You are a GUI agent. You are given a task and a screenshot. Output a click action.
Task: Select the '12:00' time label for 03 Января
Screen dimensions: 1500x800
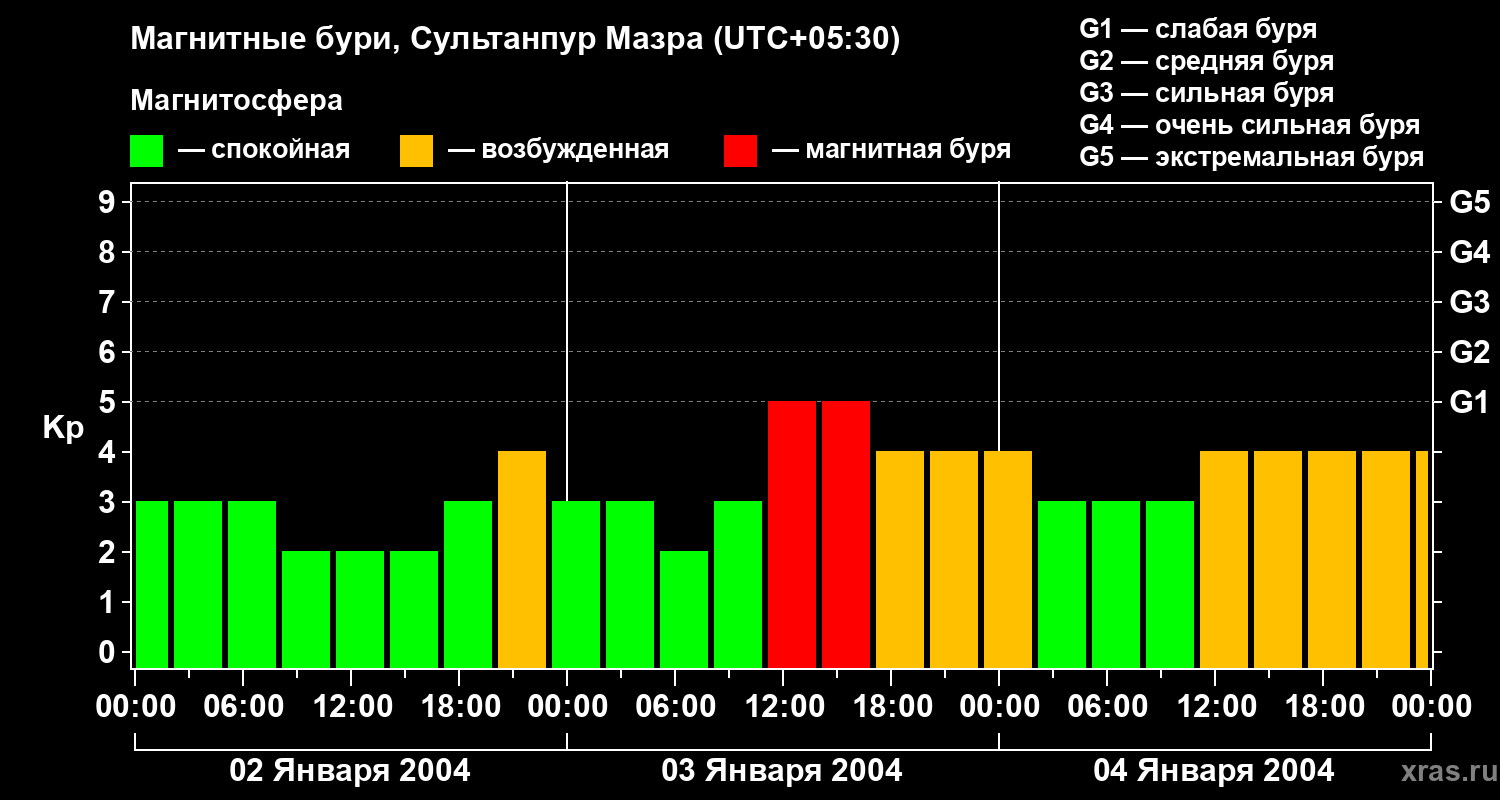tap(783, 706)
